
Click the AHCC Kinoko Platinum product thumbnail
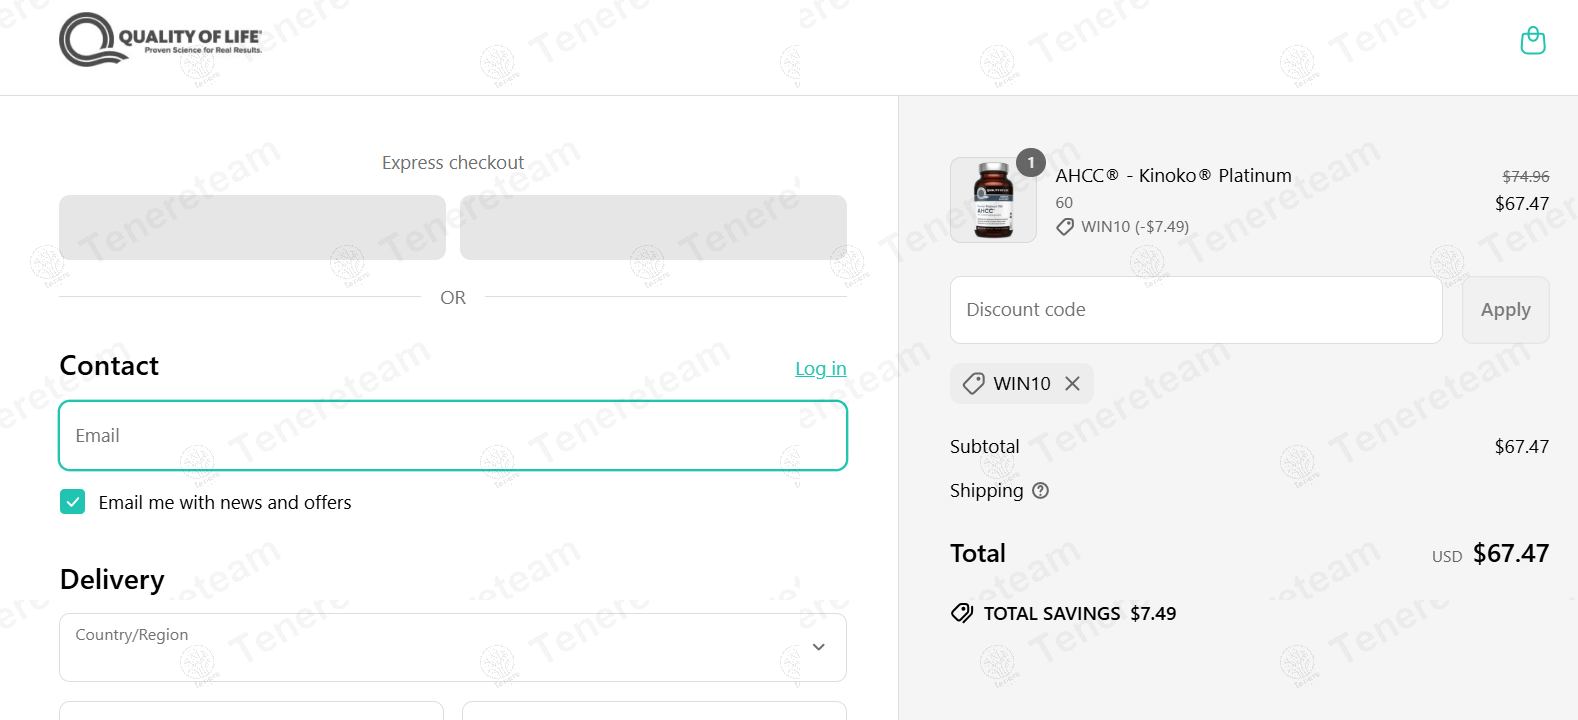(x=993, y=200)
